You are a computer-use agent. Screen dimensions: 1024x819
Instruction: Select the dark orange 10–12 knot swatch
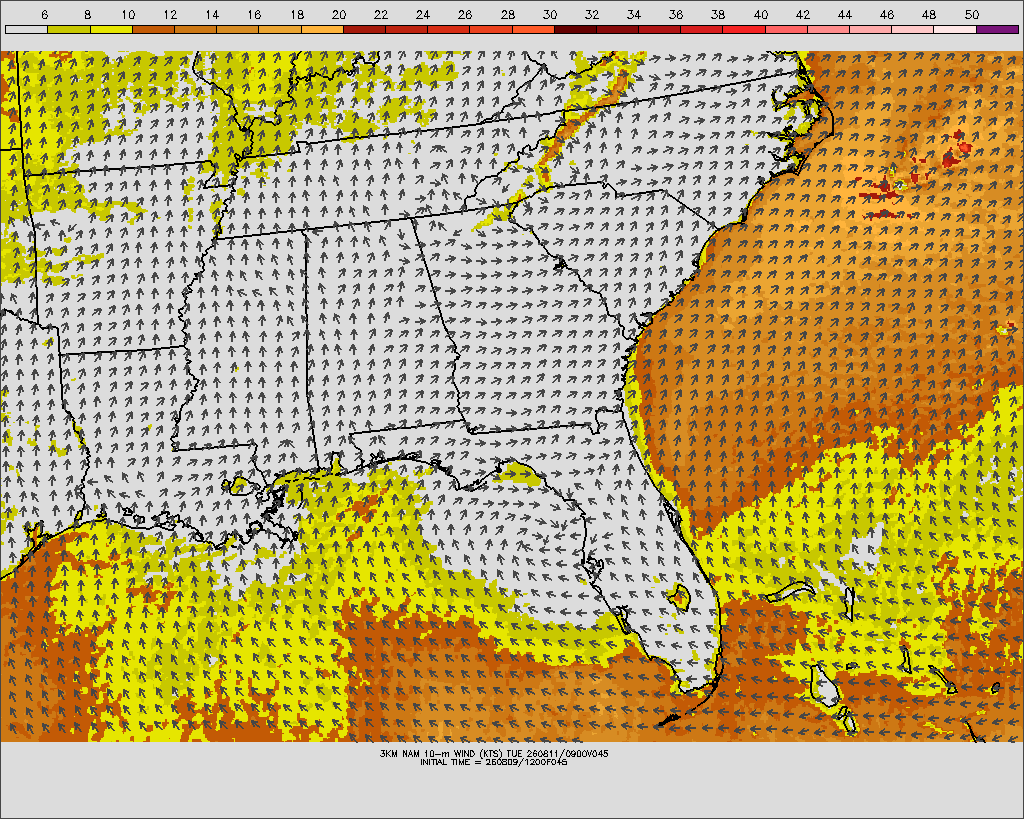coord(153,29)
